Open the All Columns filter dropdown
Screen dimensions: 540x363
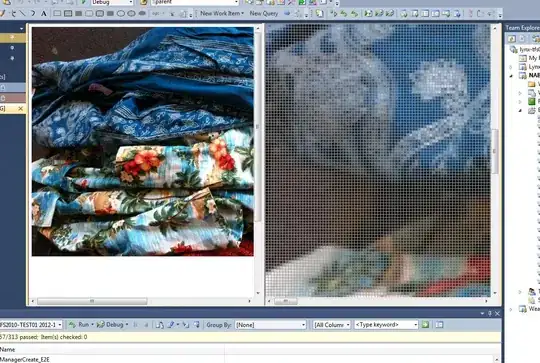(x=332, y=325)
